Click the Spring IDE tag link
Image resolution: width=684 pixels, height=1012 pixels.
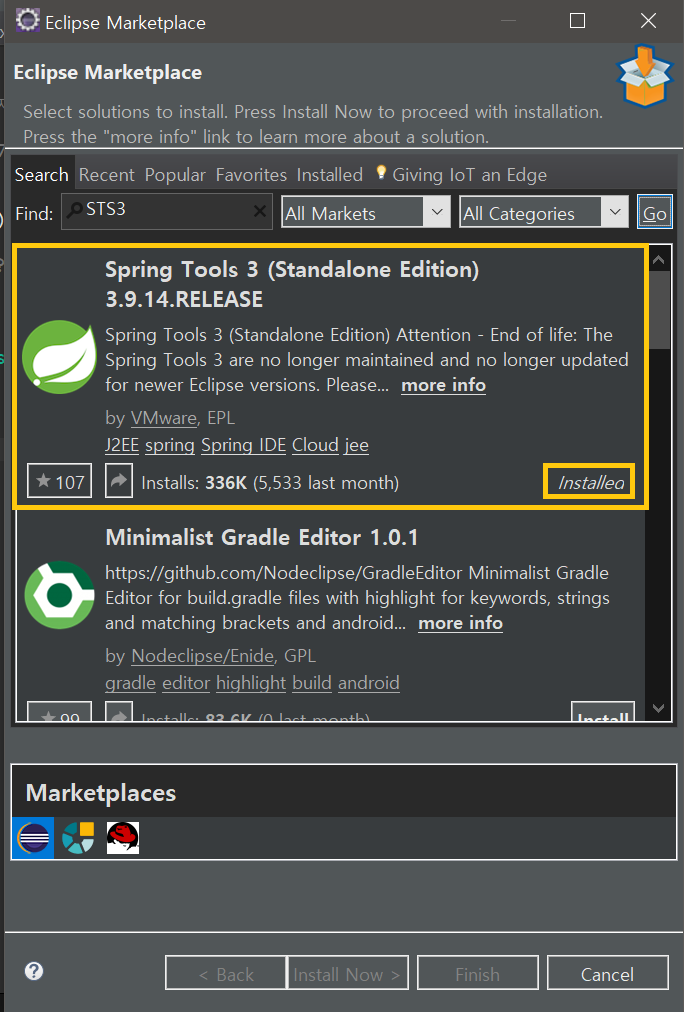[x=243, y=445]
